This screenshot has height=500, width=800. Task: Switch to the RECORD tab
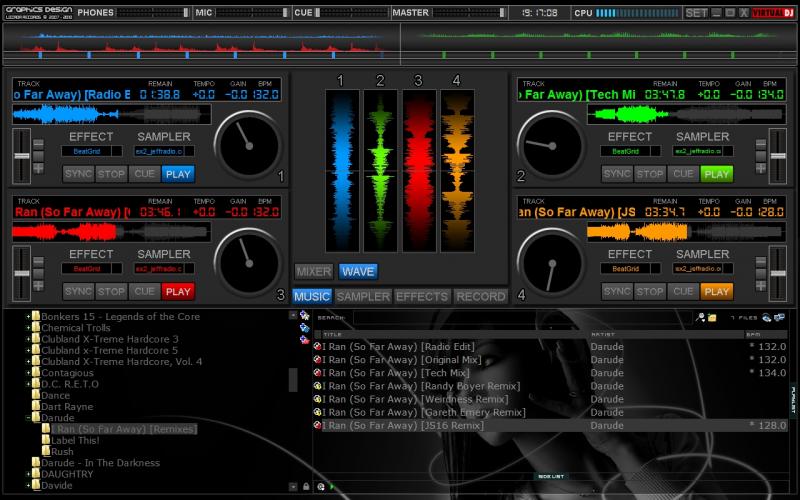(481, 296)
